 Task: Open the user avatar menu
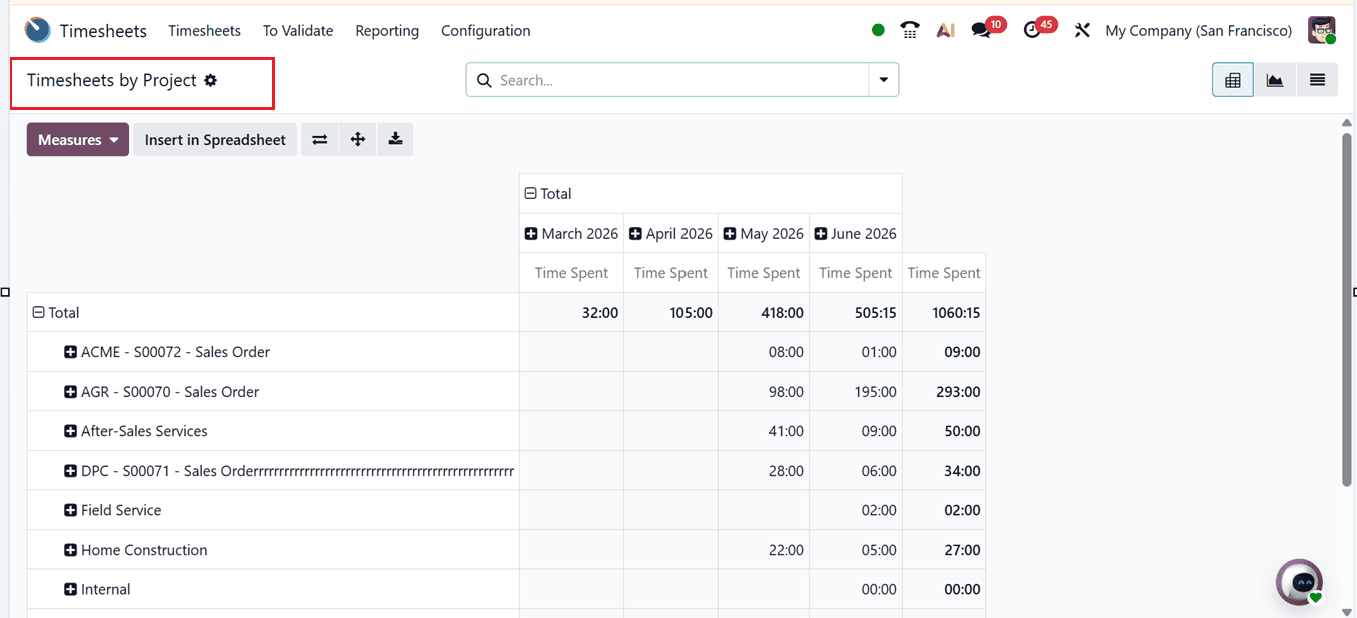pyautogui.click(x=1322, y=30)
